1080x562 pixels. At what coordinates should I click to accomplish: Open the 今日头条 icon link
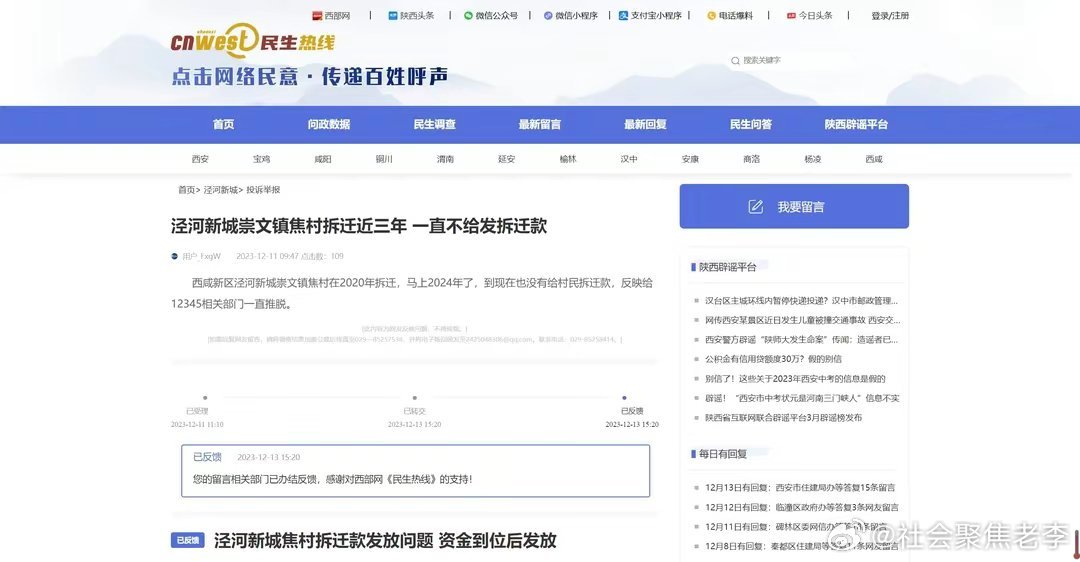pyautogui.click(x=790, y=16)
